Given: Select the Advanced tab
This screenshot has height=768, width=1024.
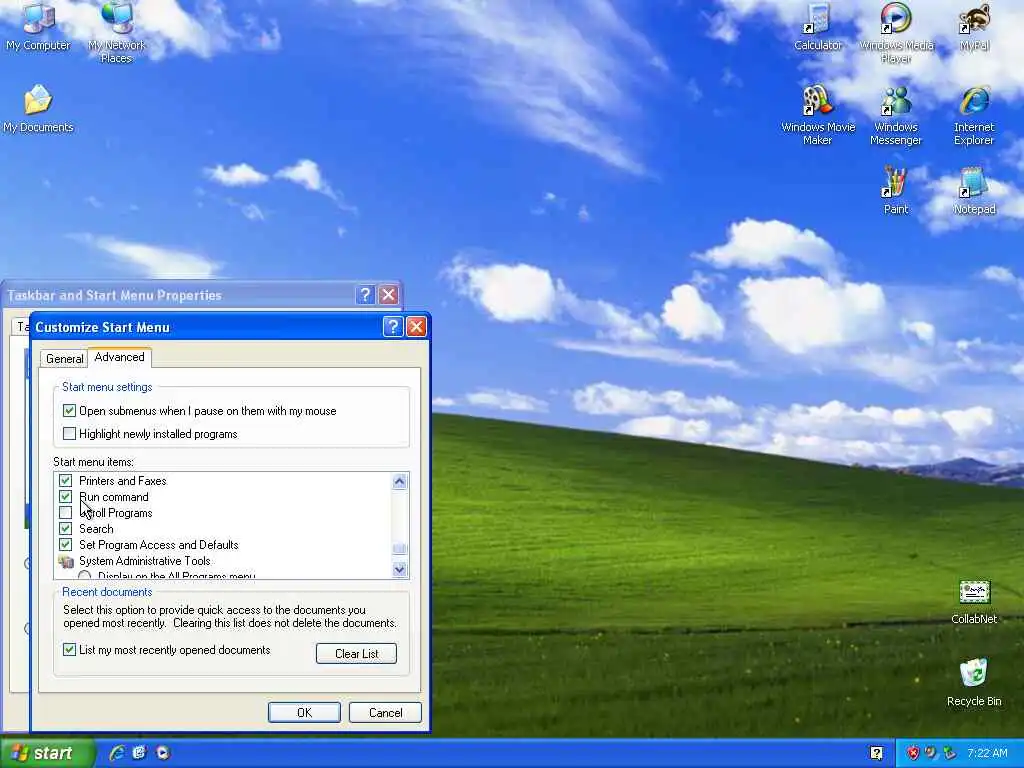Looking at the screenshot, I should [x=120, y=357].
